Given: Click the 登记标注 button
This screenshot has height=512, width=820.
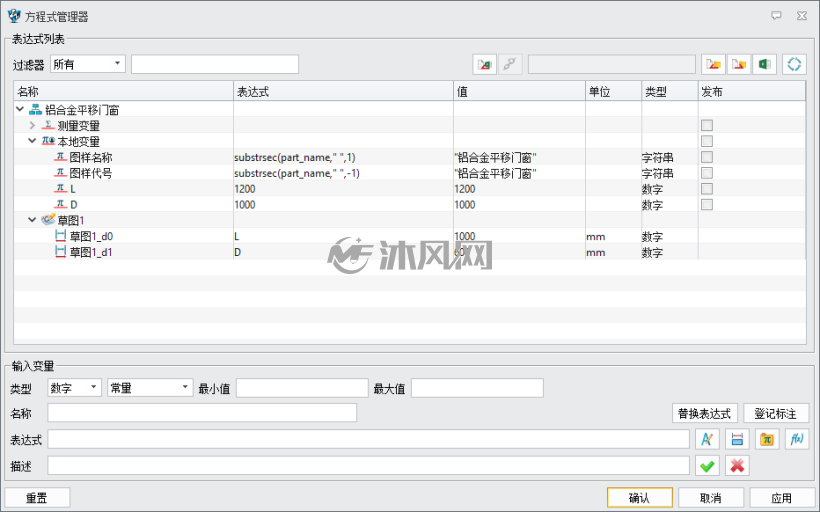Looking at the screenshot, I should (776, 413).
